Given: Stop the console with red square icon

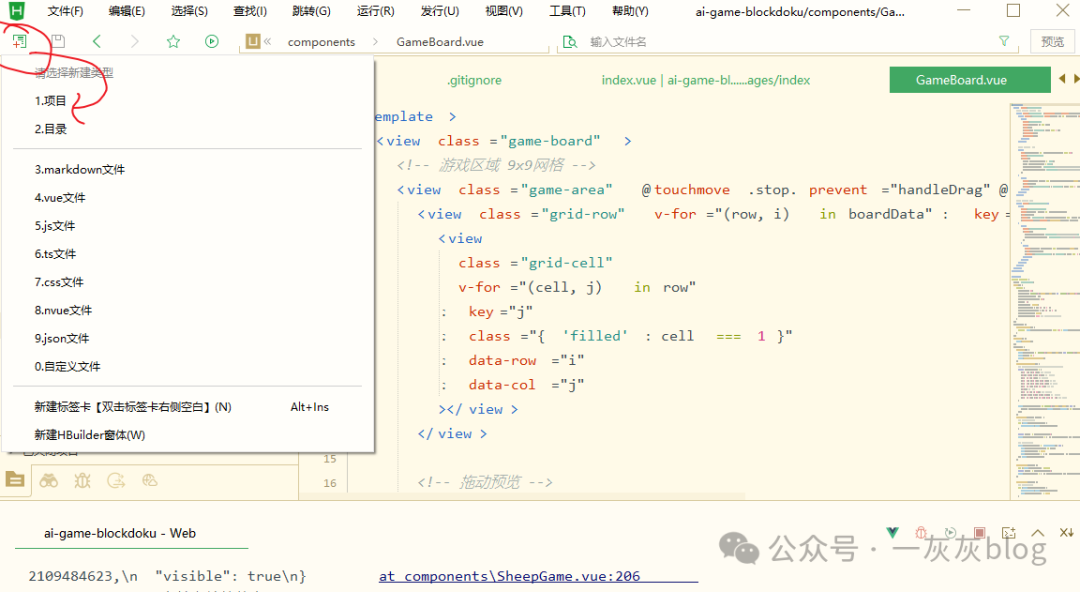Looking at the screenshot, I should [x=979, y=533].
